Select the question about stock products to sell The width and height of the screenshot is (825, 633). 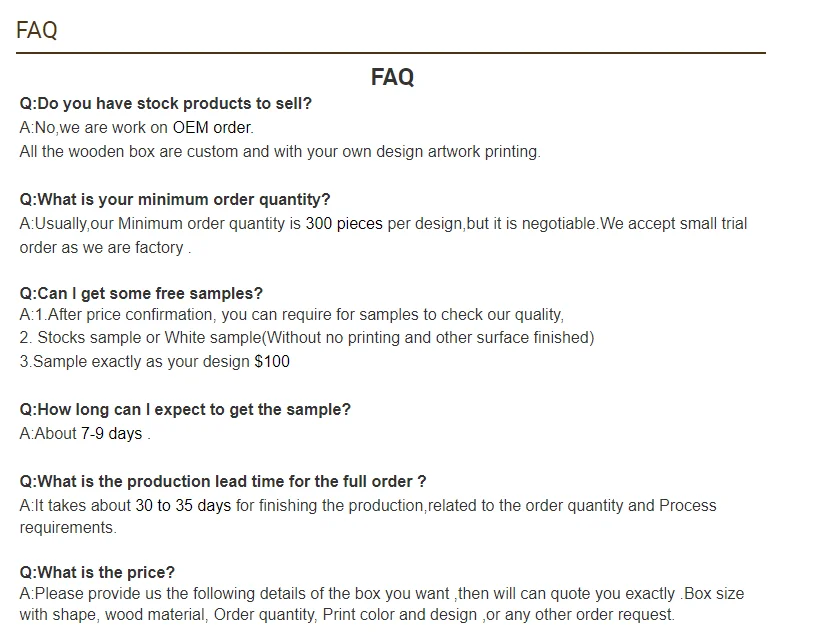[x=166, y=103]
